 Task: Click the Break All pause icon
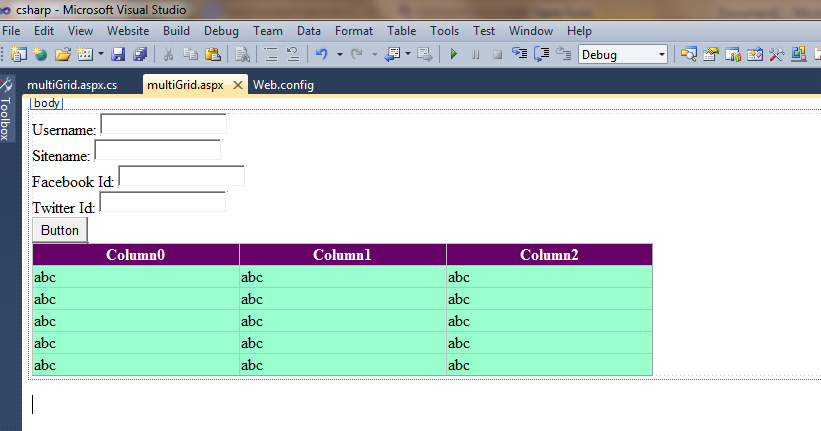[x=475, y=54]
